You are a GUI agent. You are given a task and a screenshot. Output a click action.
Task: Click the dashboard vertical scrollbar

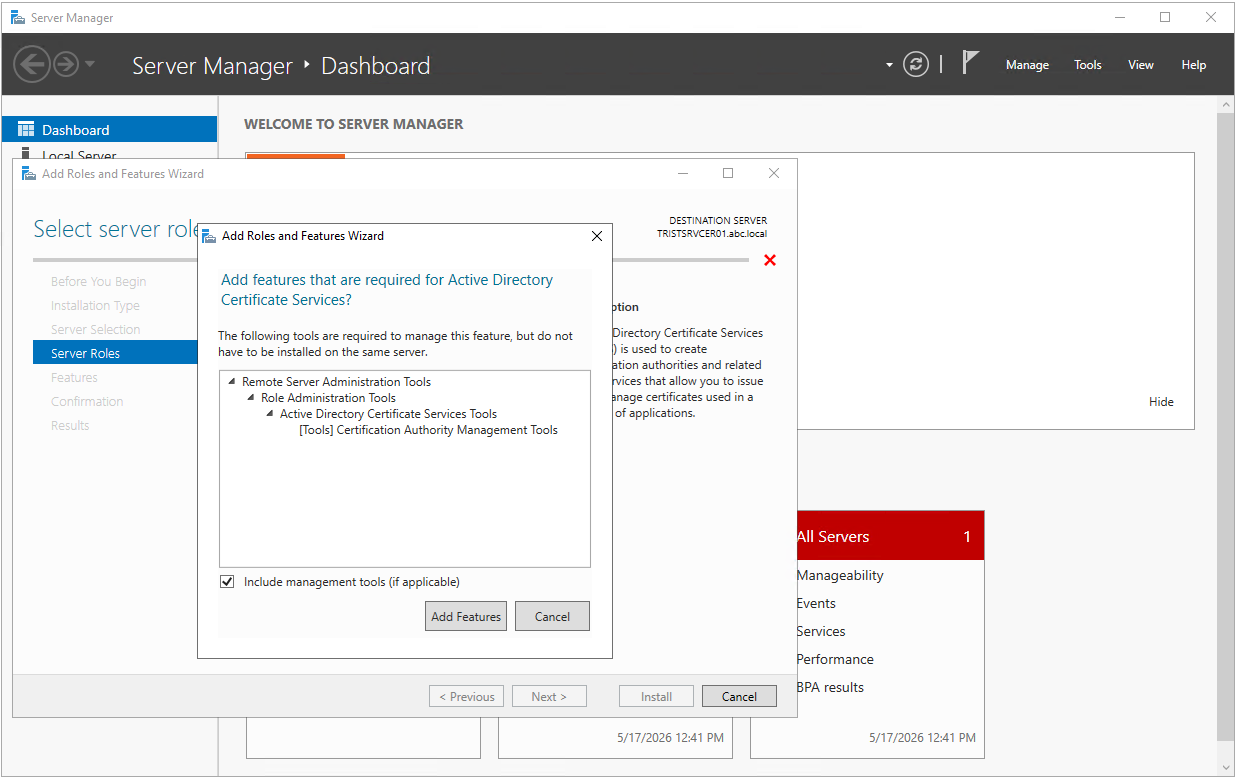(1226, 427)
